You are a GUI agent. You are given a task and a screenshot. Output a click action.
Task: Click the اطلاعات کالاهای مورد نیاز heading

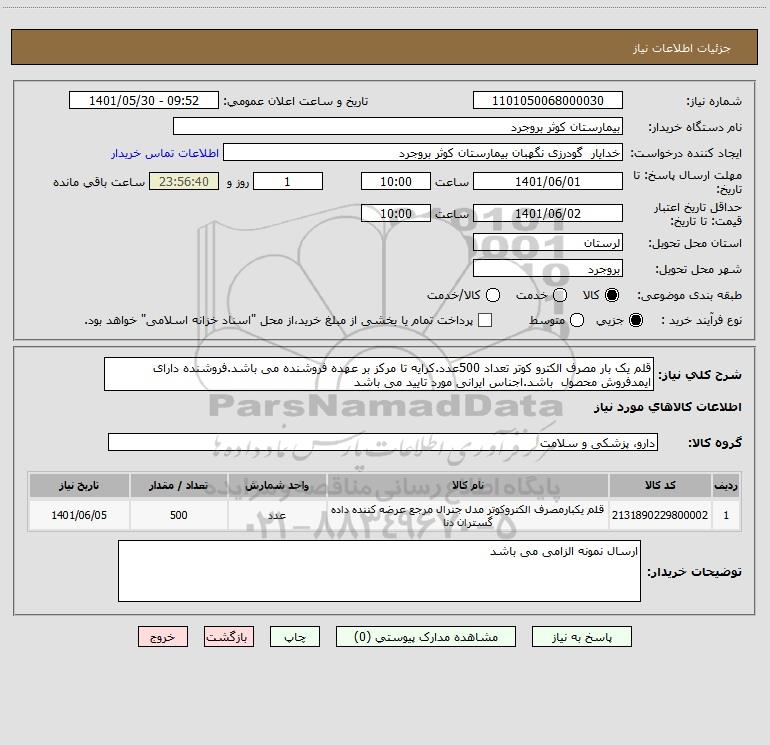coord(667,407)
